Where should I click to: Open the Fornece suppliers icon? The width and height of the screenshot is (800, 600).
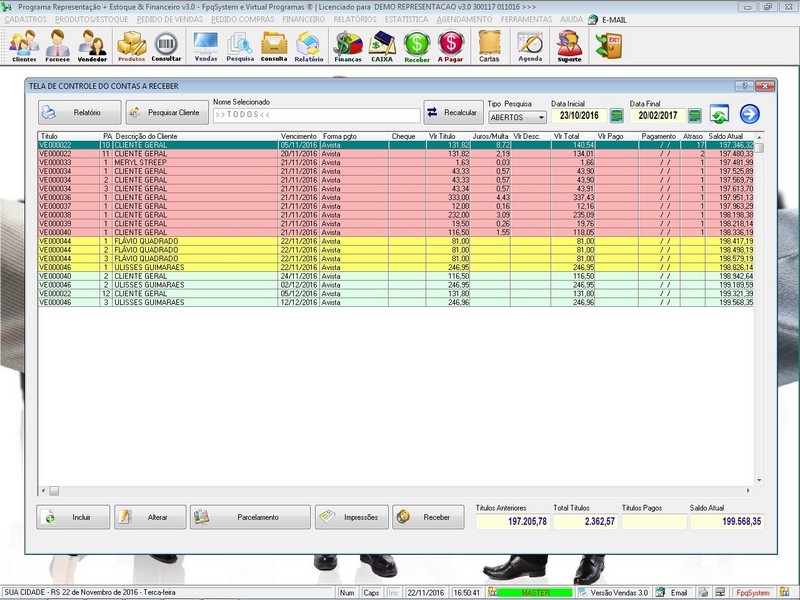pos(57,46)
